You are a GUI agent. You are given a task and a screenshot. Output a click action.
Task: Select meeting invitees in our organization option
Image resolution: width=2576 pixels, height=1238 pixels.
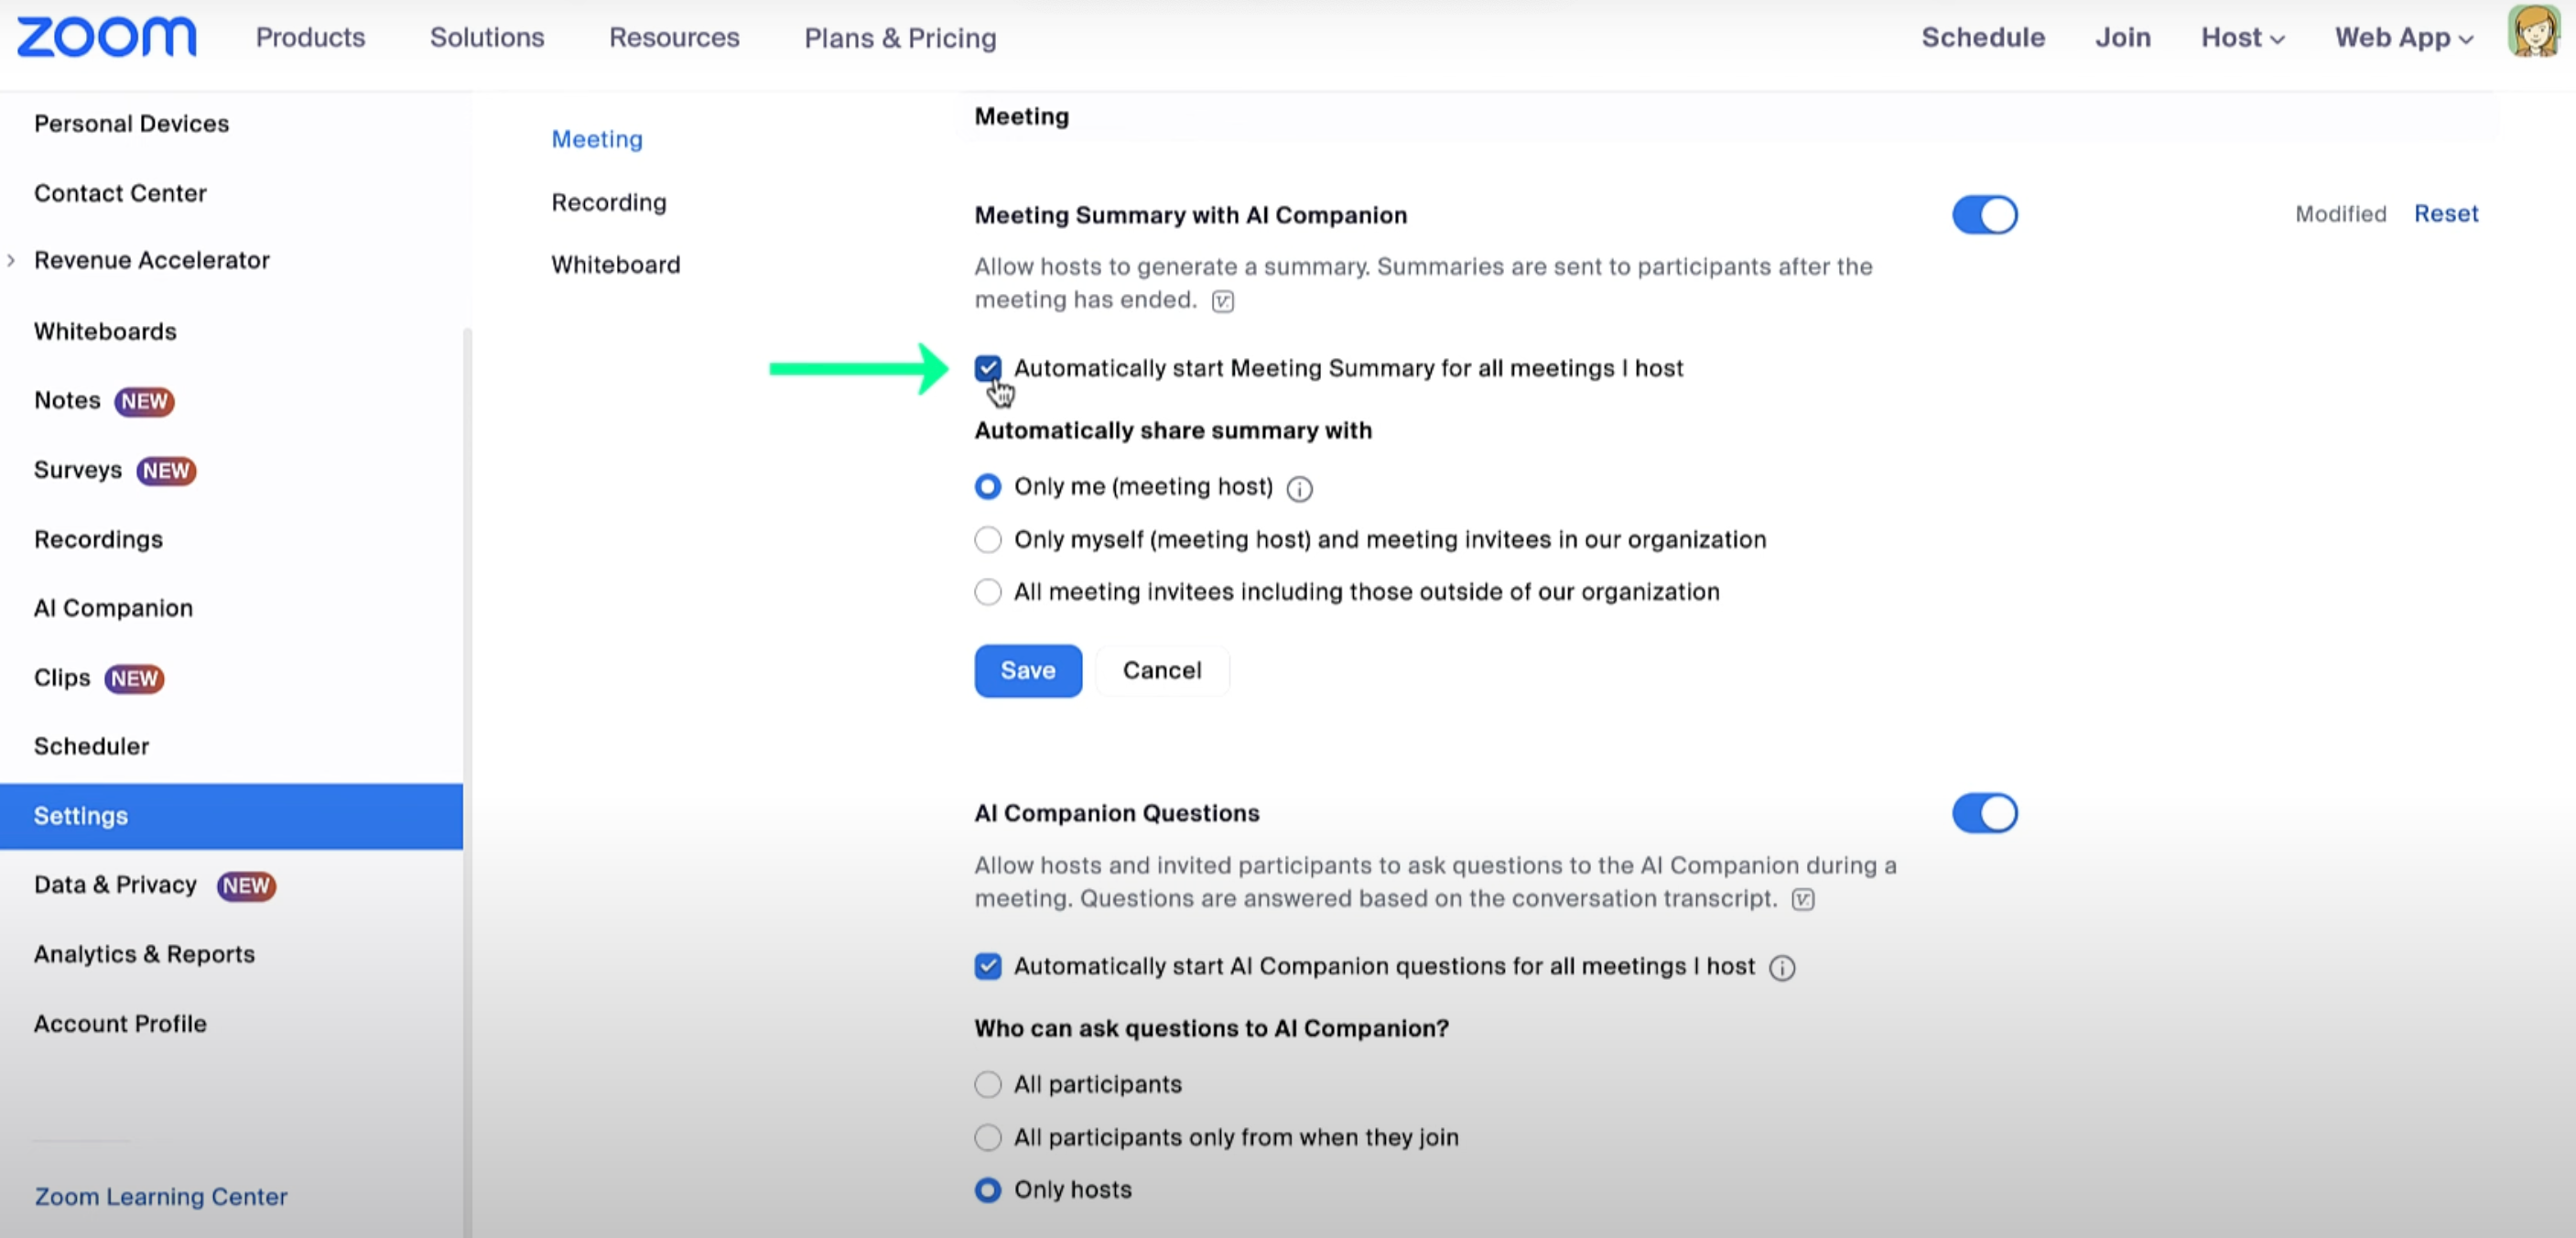pos(988,540)
